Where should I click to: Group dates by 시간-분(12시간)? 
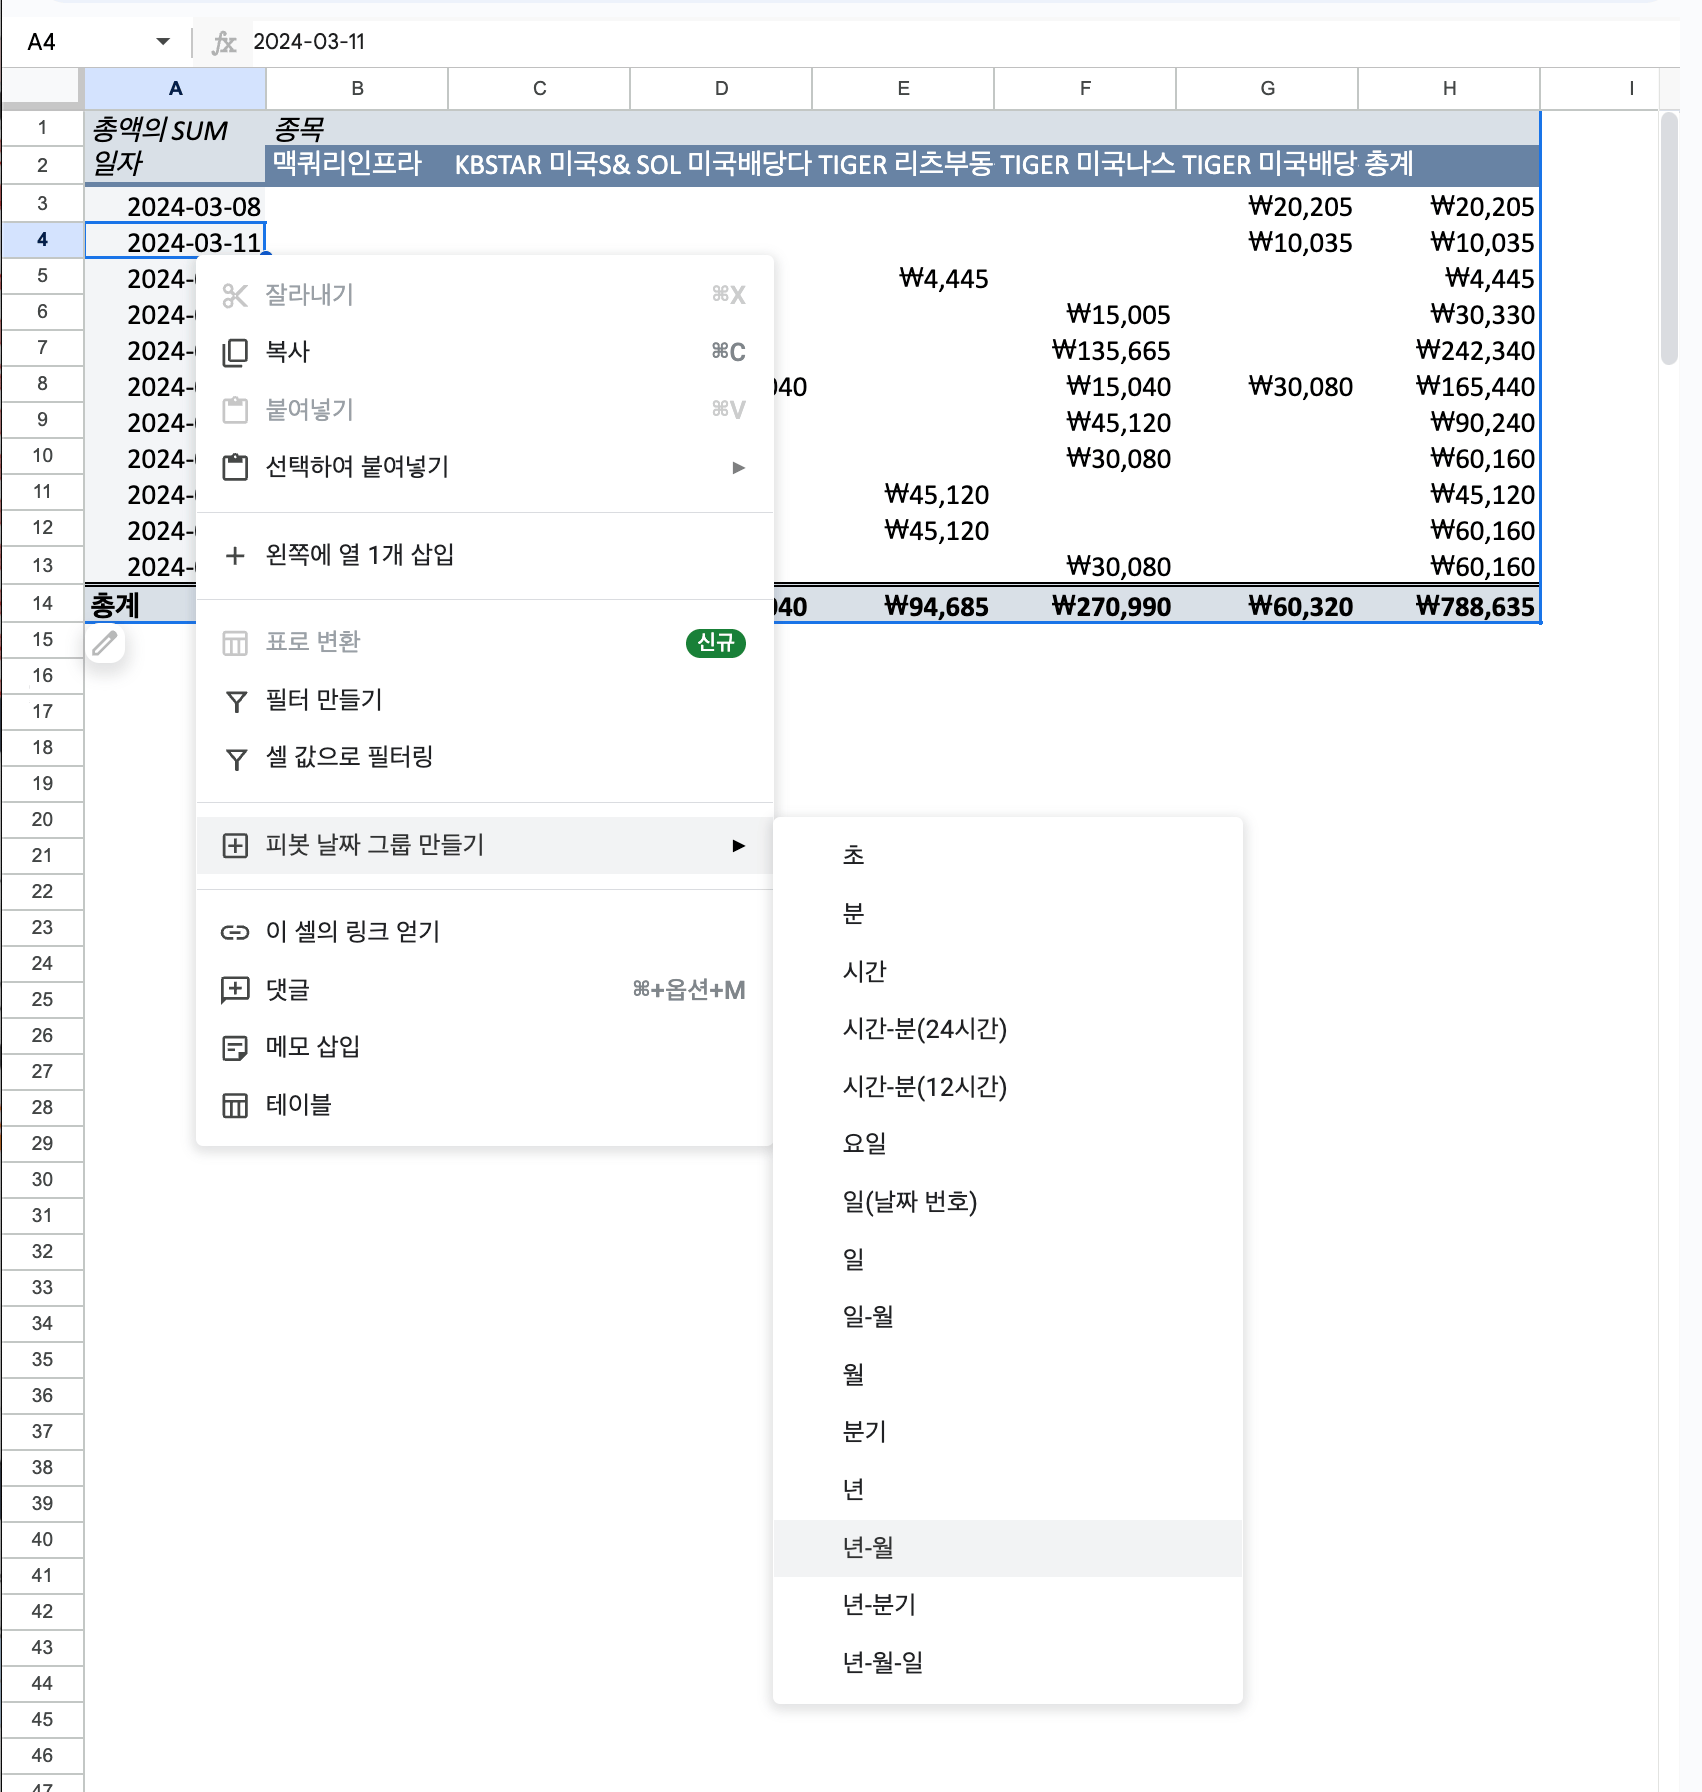pos(1008,1087)
